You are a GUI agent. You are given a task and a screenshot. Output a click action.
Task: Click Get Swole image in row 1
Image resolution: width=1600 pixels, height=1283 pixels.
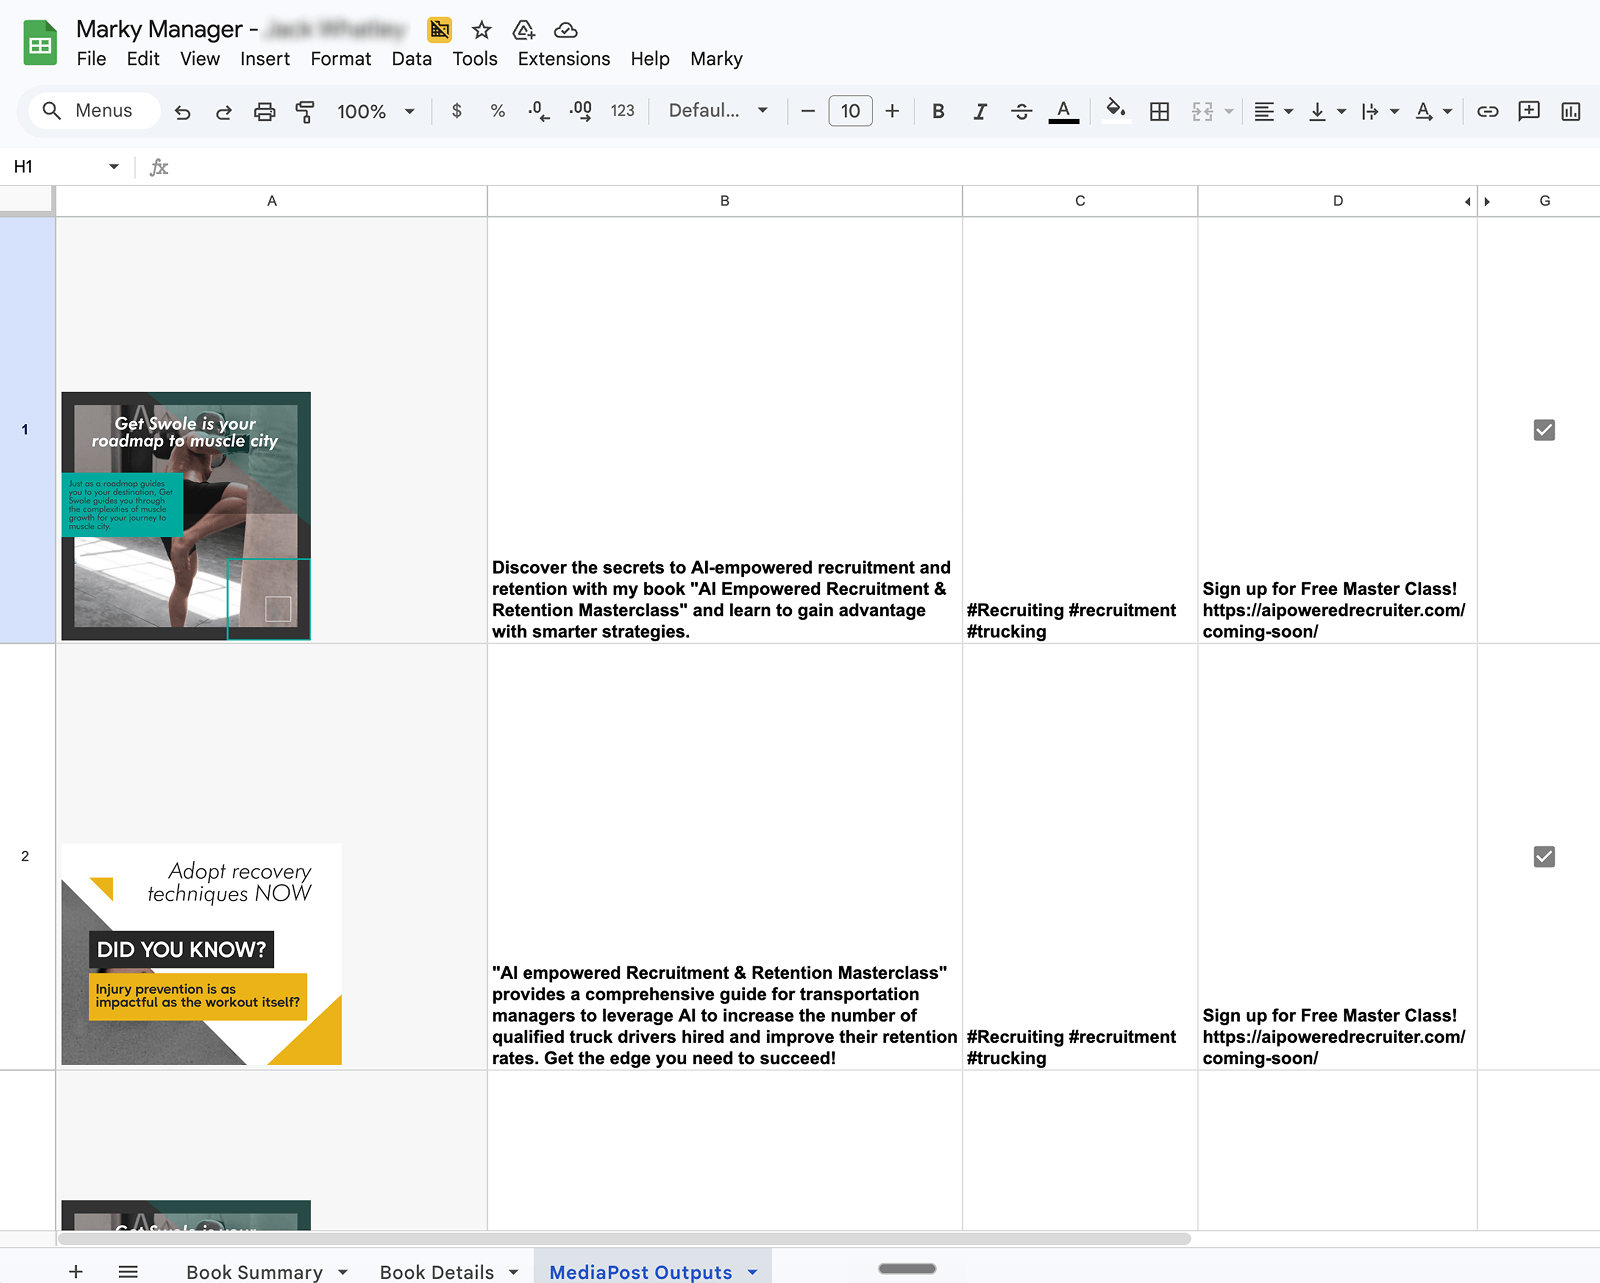tap(186, 516)
